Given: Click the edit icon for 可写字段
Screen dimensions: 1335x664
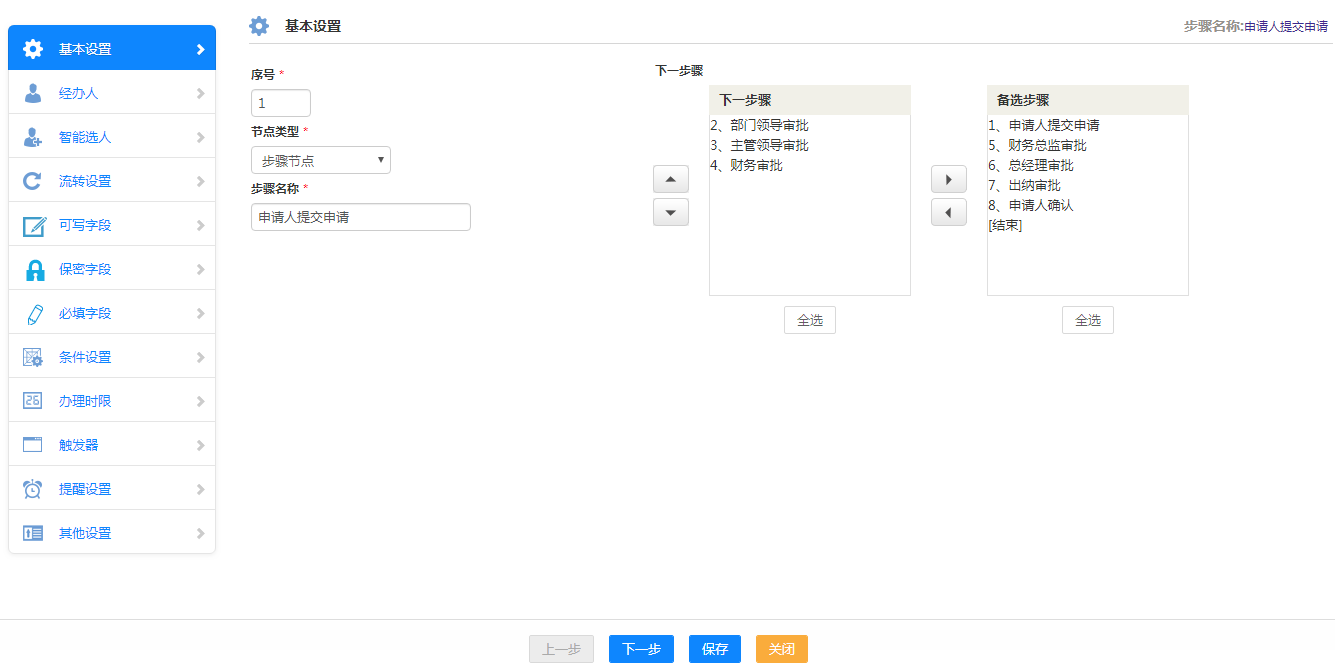Looking at the screenshot, I should 34,225.
